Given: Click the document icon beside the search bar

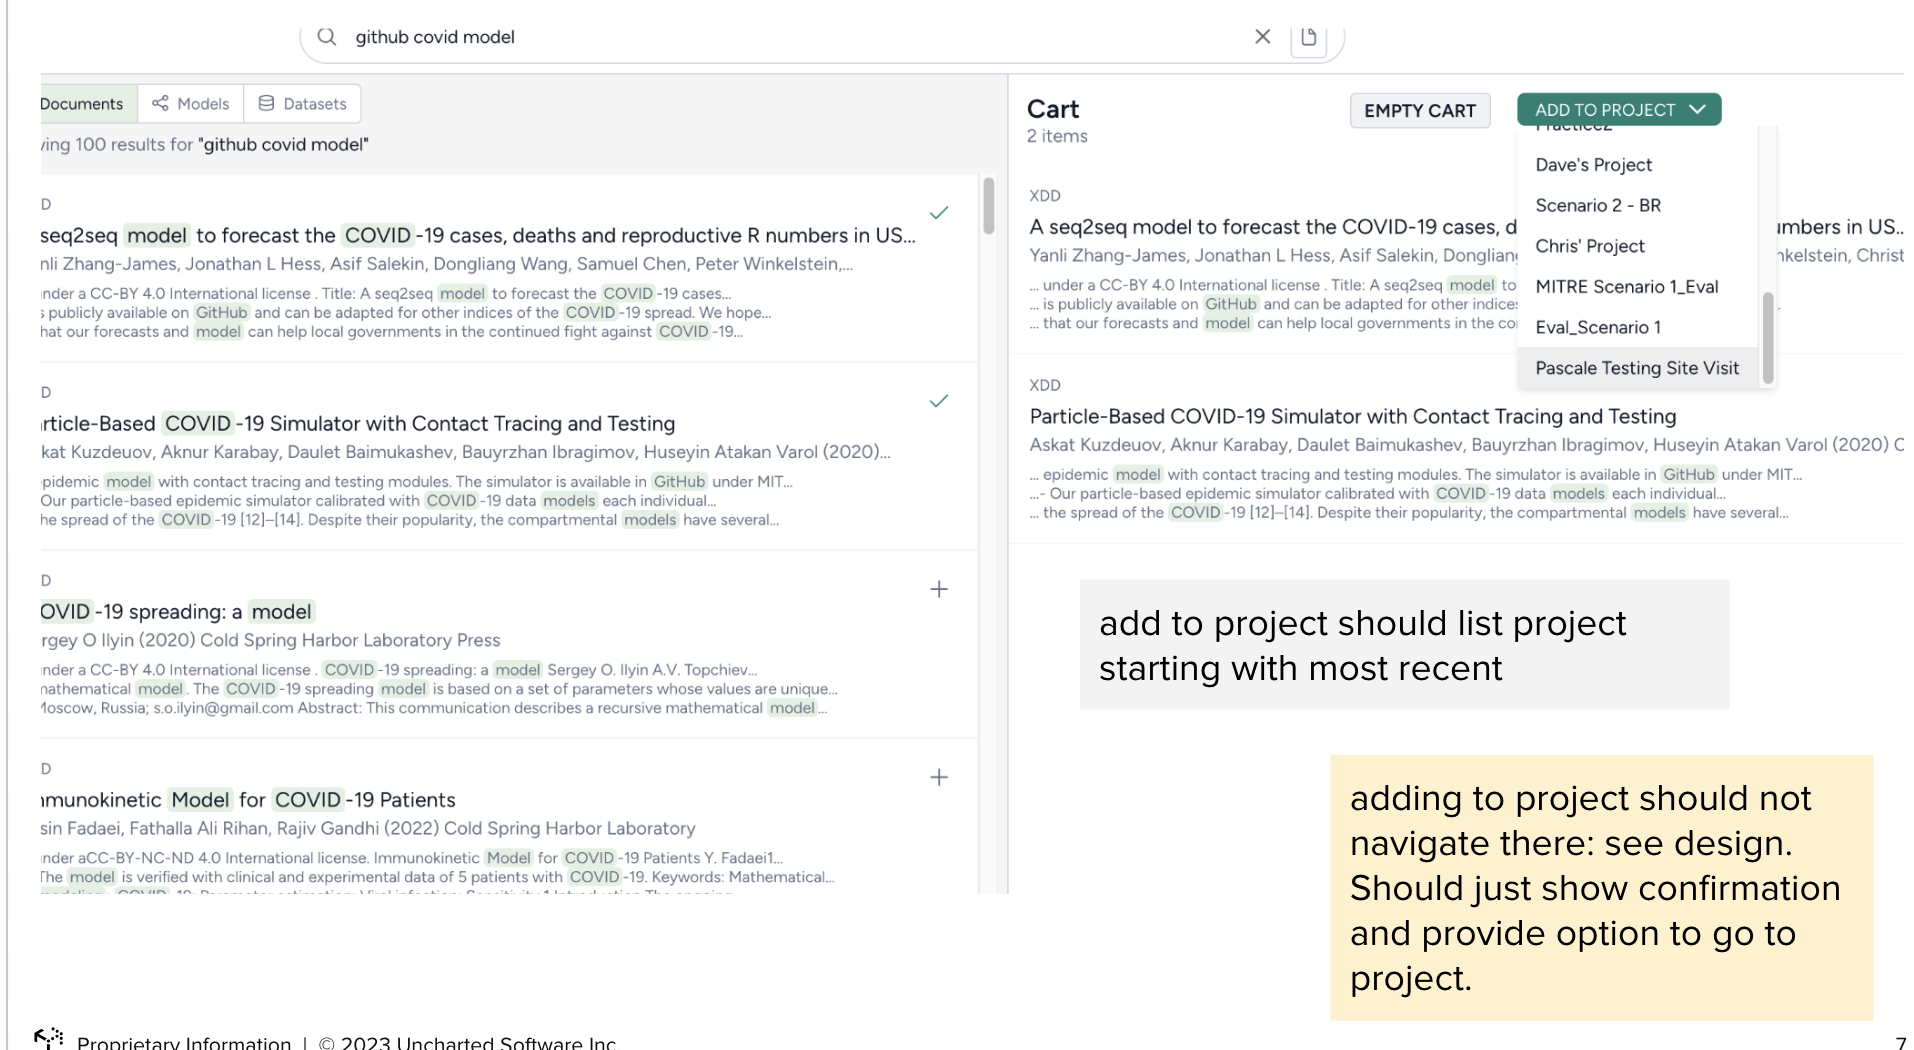Looking at the screenshot, I should (x=1308, y=36).
